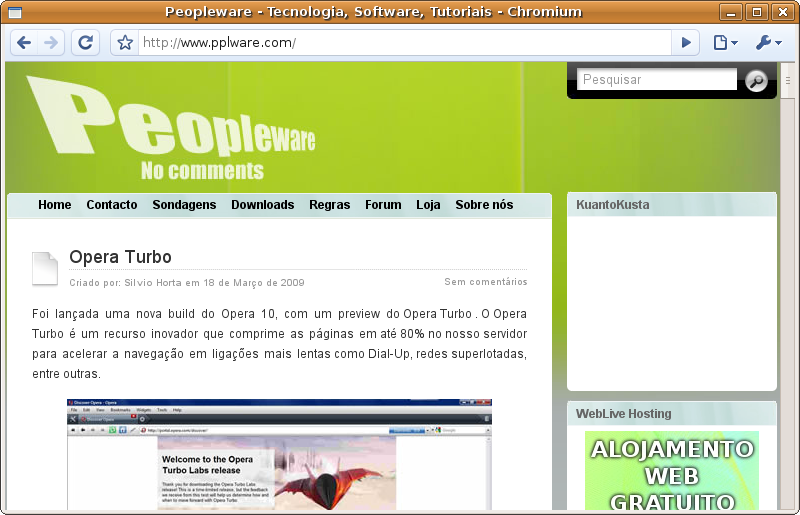The image size is (800, 515).
Task: Click the address bar URL
Action: [404, 42]
